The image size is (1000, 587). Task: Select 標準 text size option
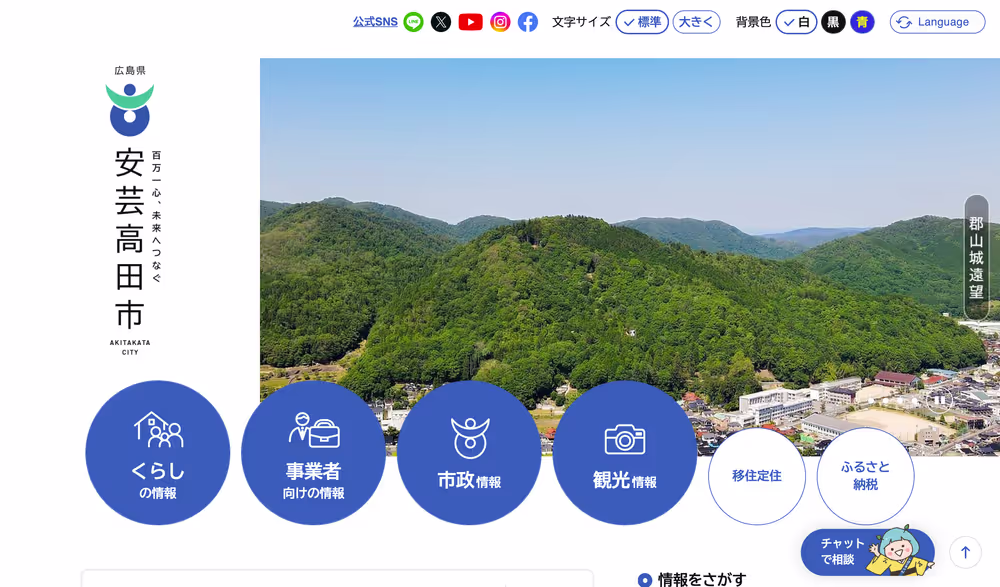point(642,22)
